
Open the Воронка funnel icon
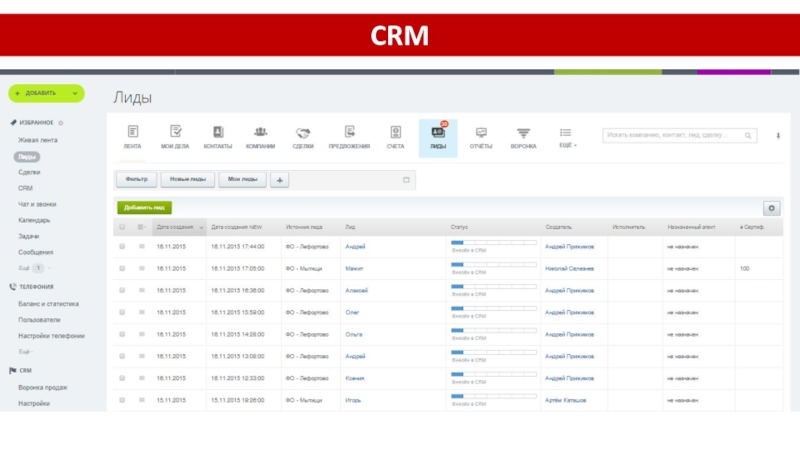click(x=523, y=133)
